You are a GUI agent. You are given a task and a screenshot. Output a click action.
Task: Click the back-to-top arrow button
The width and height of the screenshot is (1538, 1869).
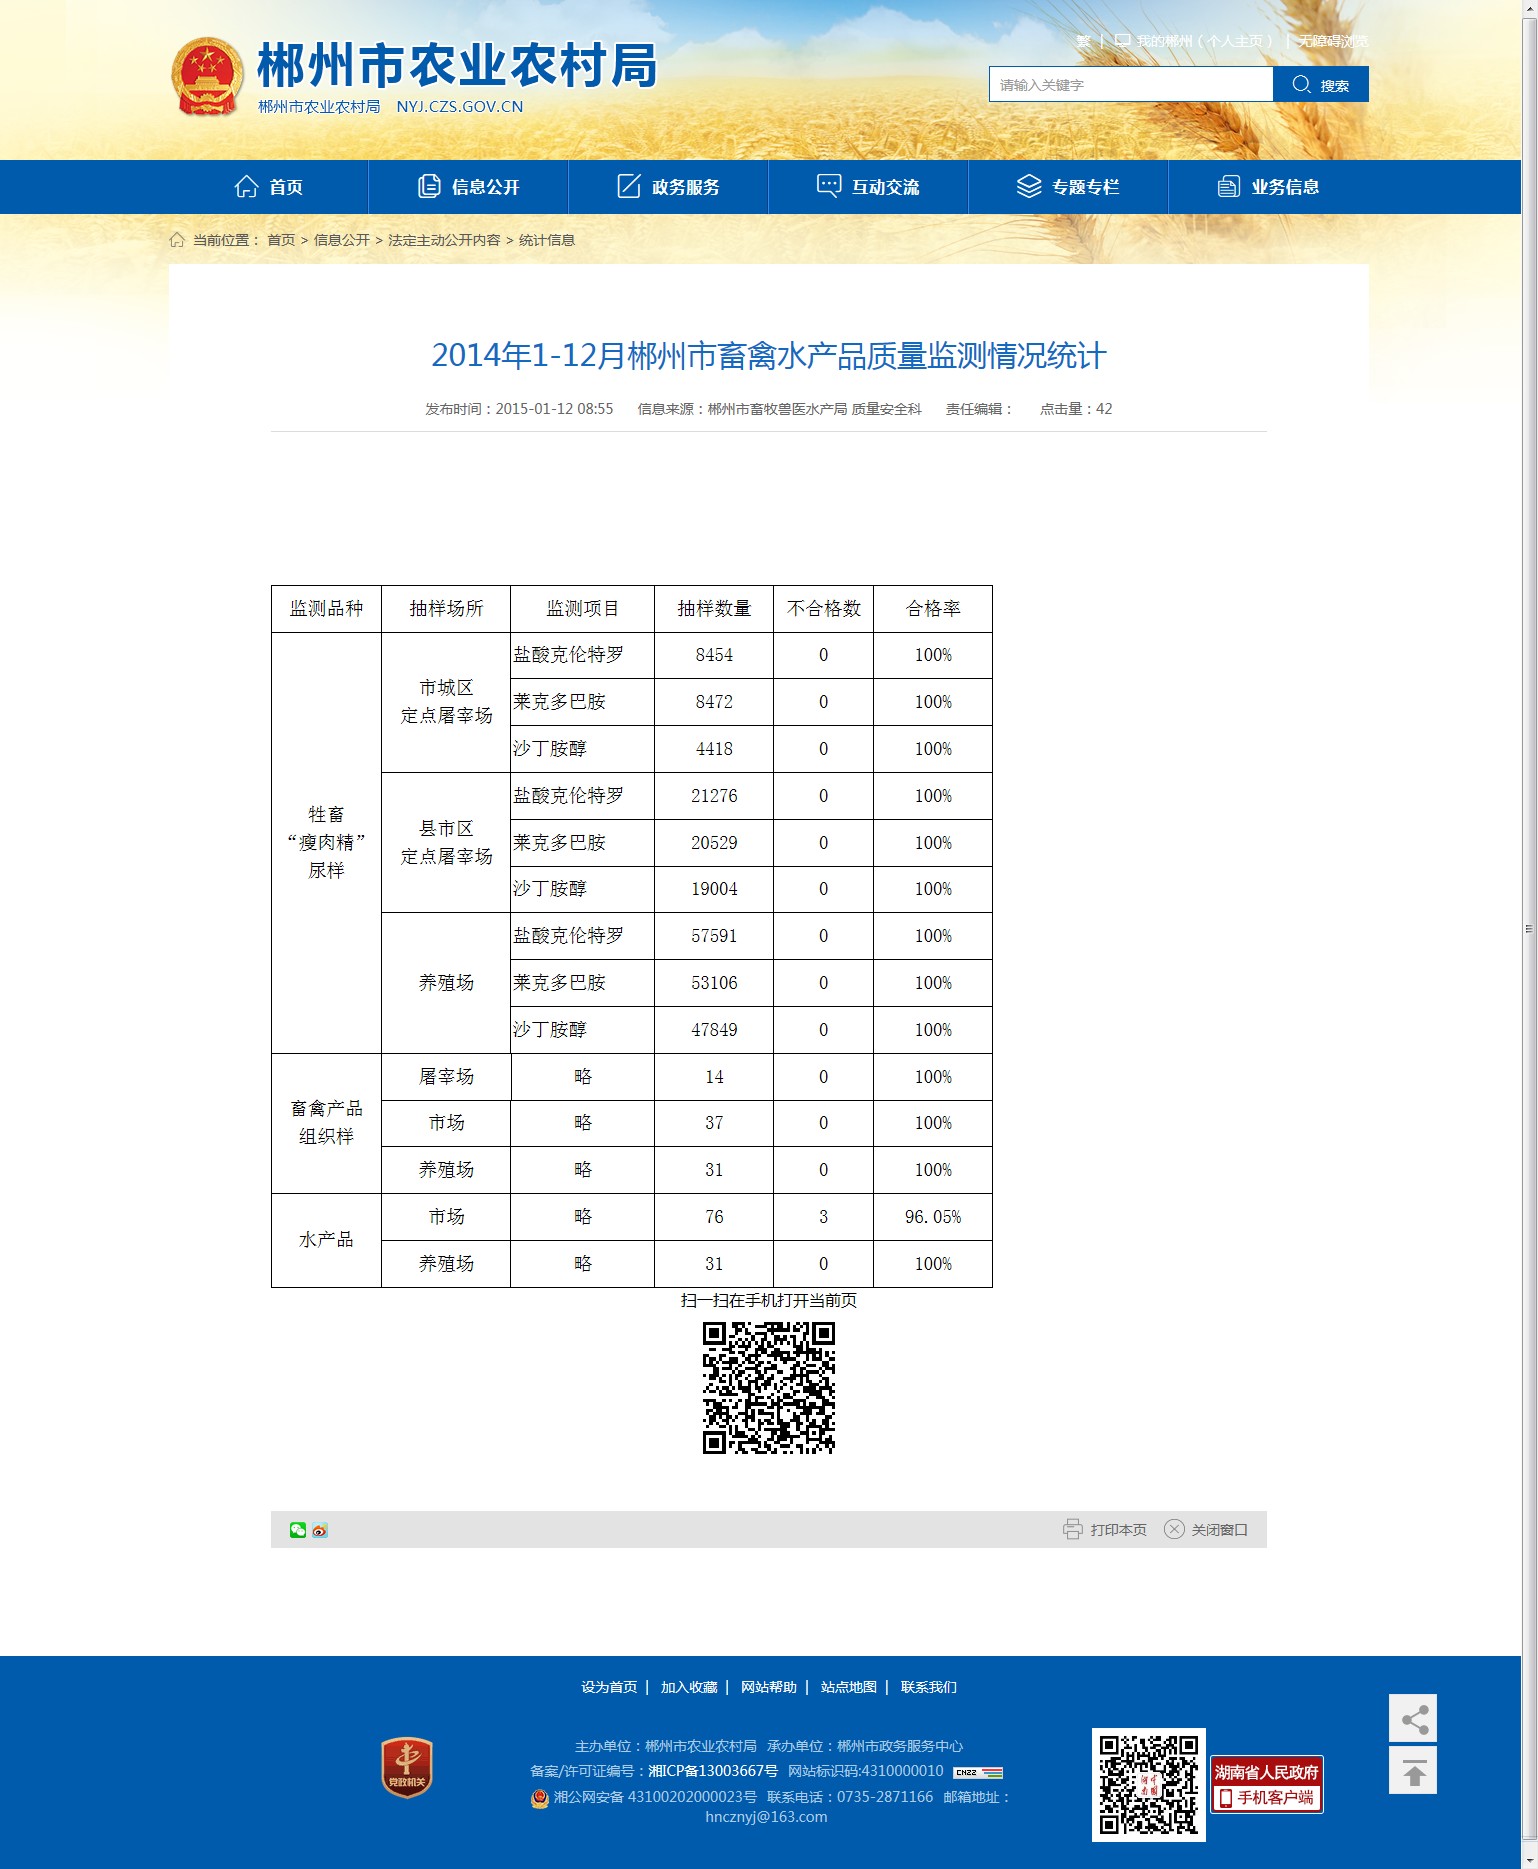[x=1413, y=1770]
